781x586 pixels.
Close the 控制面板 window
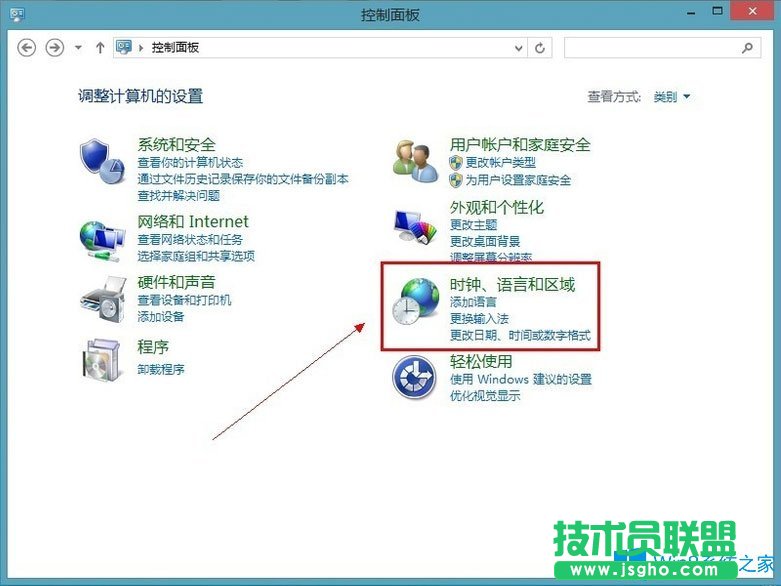click(753, 11)
